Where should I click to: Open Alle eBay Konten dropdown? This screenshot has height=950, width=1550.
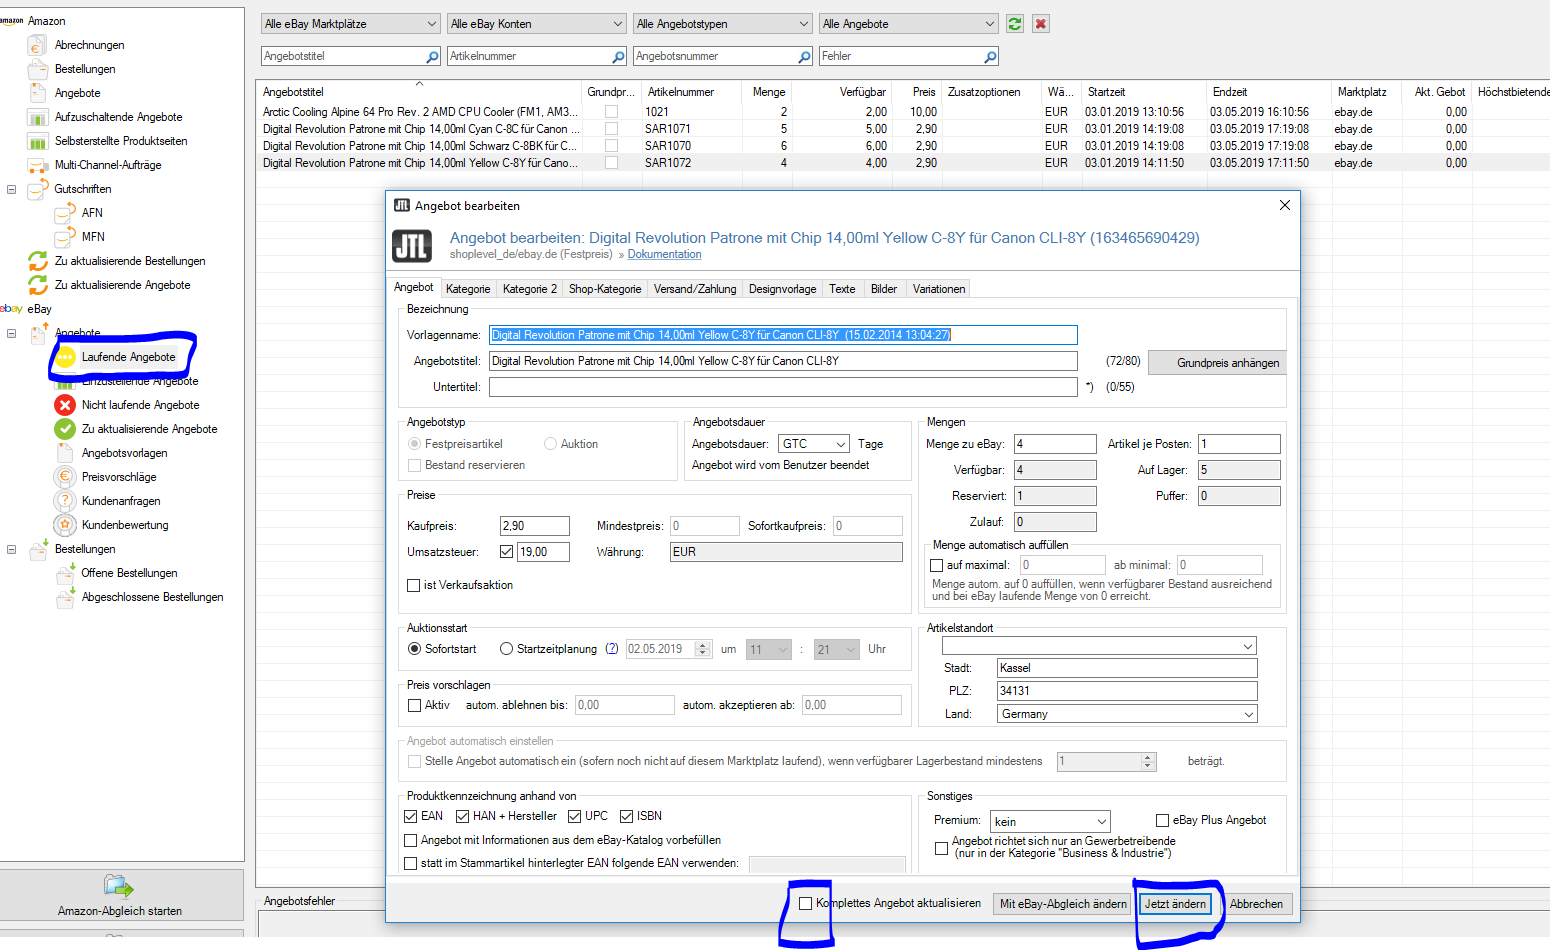[x=536, y=24]
